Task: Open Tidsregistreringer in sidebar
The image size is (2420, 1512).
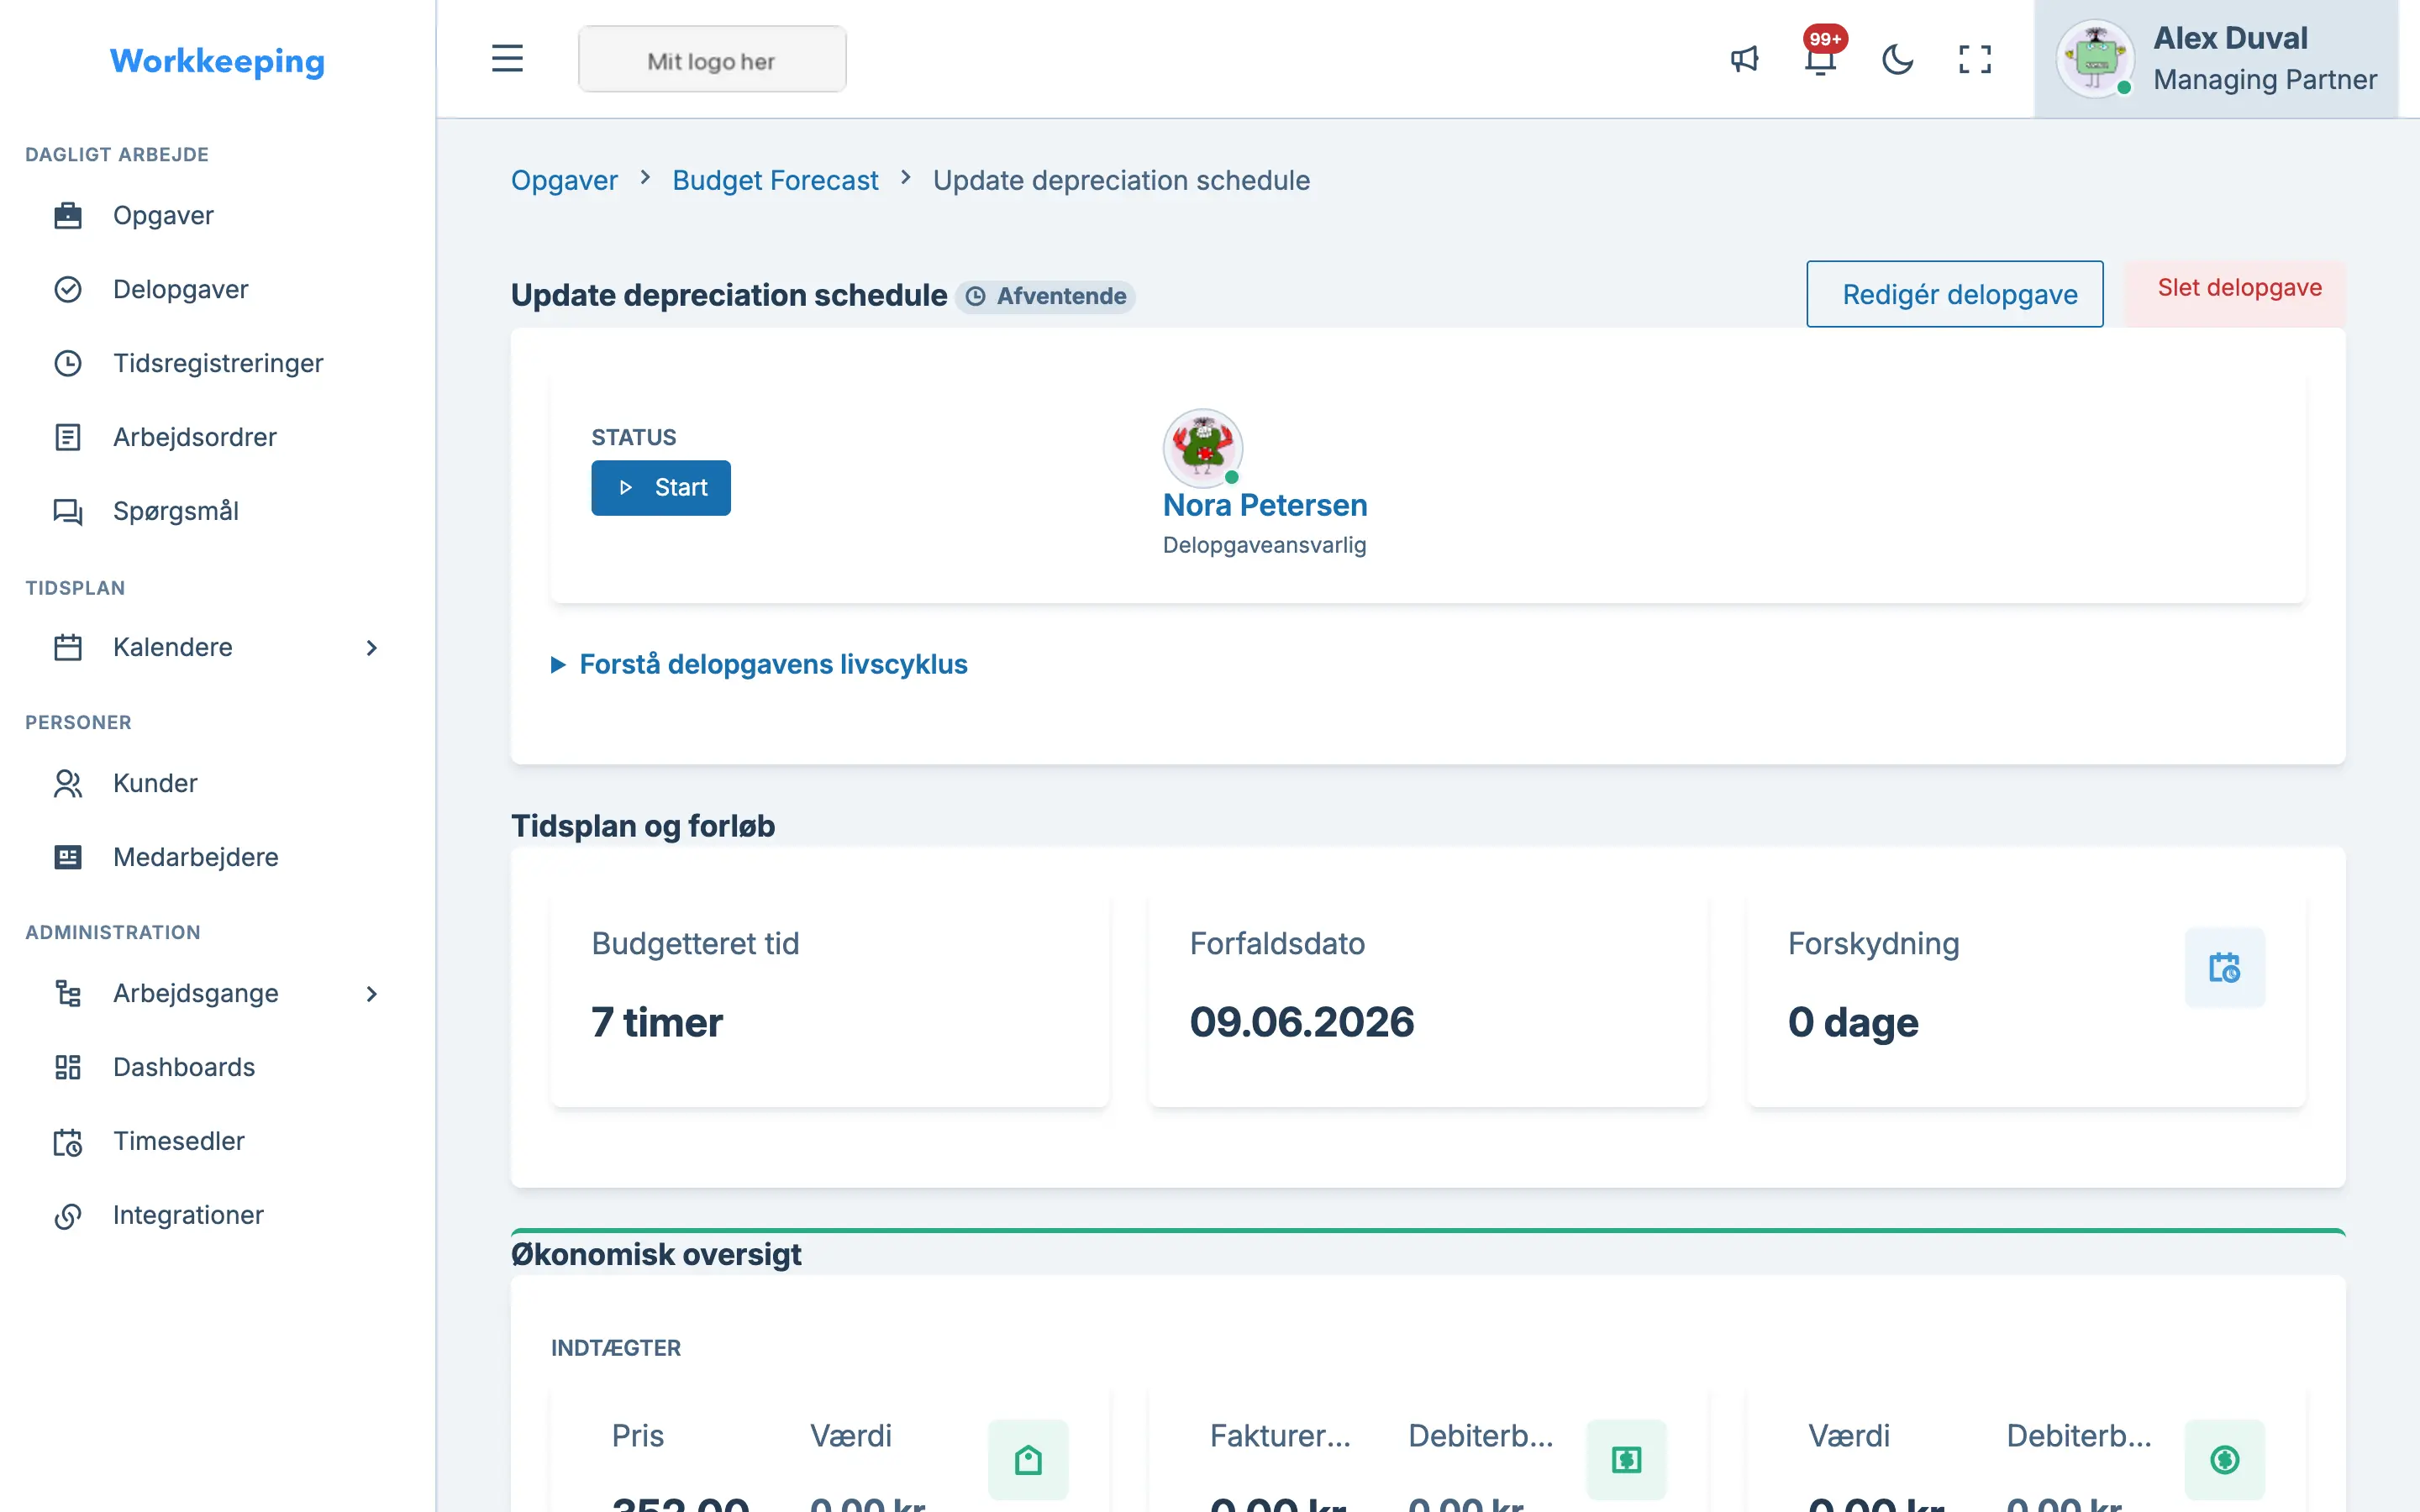Action: (218, 363)
